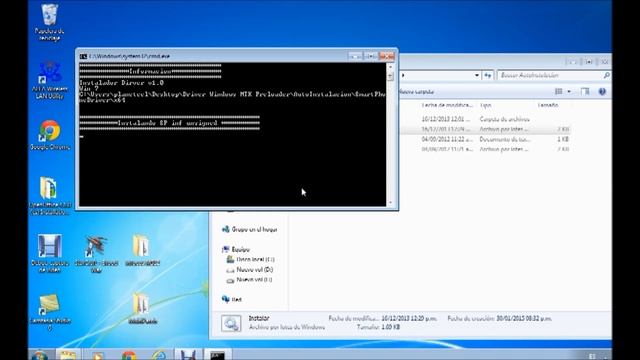This screenshot has height=360, width=640.
Task: Click the Windows Start button
Action: 40,355
